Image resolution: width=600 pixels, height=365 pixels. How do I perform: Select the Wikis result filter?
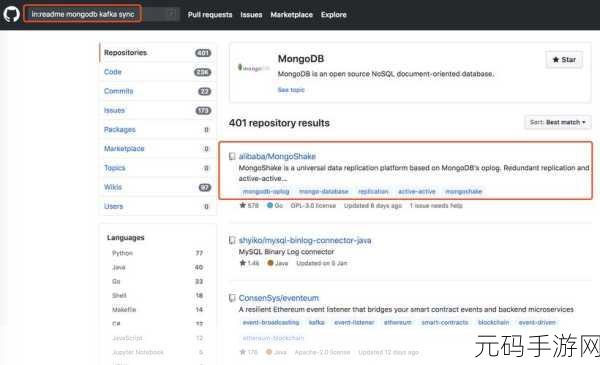point(157,187)
